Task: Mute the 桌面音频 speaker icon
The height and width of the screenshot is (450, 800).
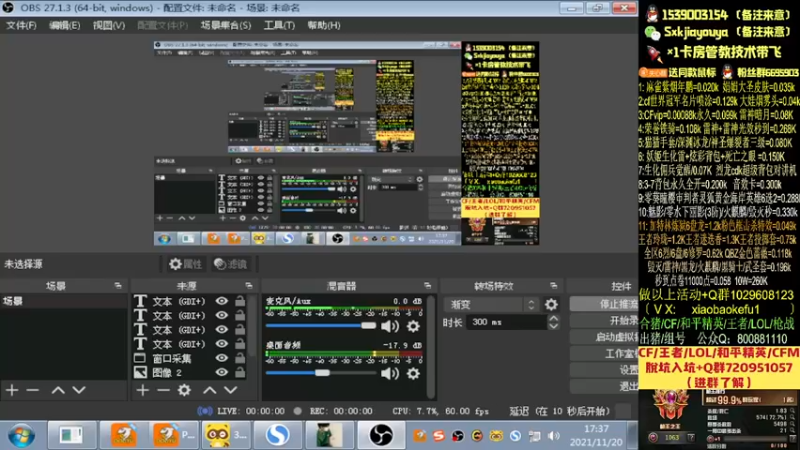Action: pyautogui.click(x=390, y=373)
